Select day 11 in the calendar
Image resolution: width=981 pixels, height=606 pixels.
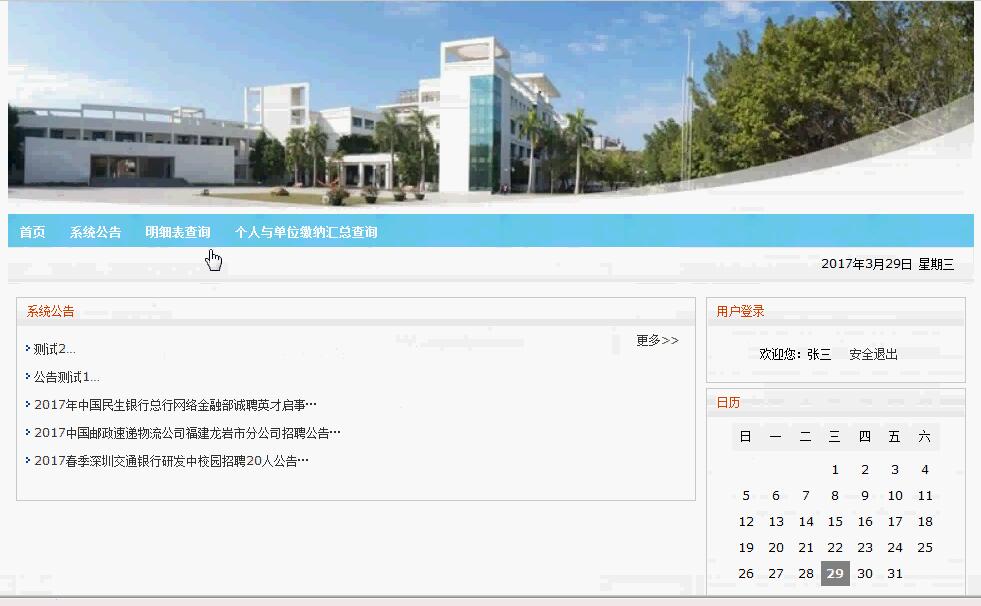point(925,496)
